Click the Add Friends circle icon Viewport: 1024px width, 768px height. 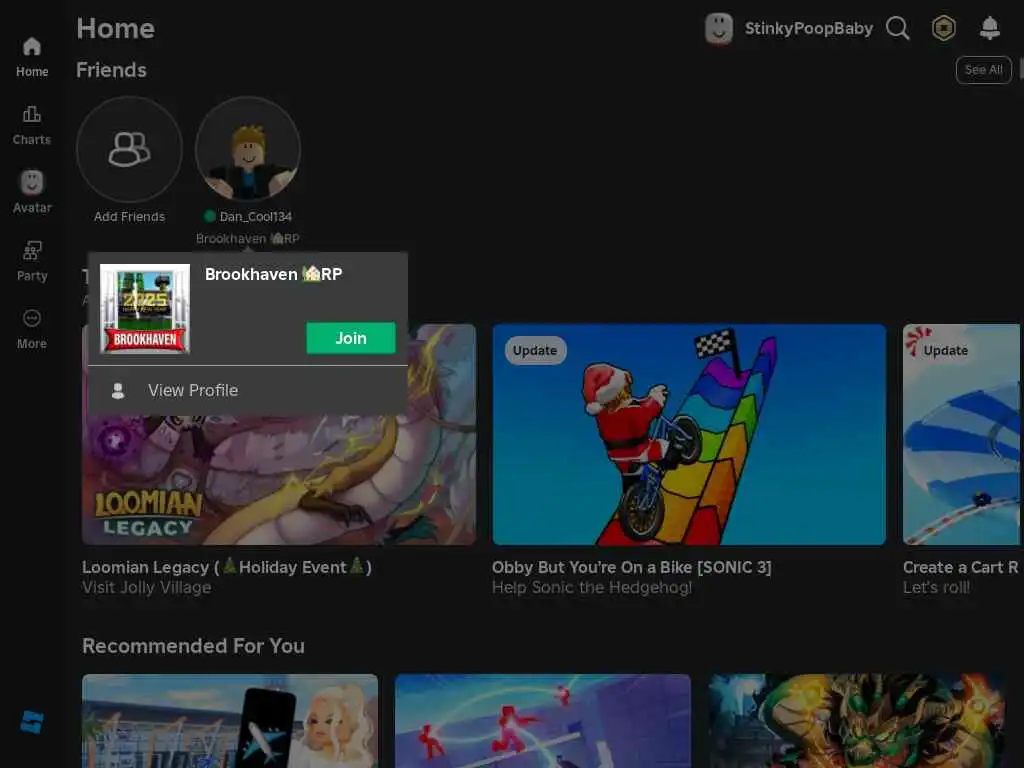[x=129, y=149]
